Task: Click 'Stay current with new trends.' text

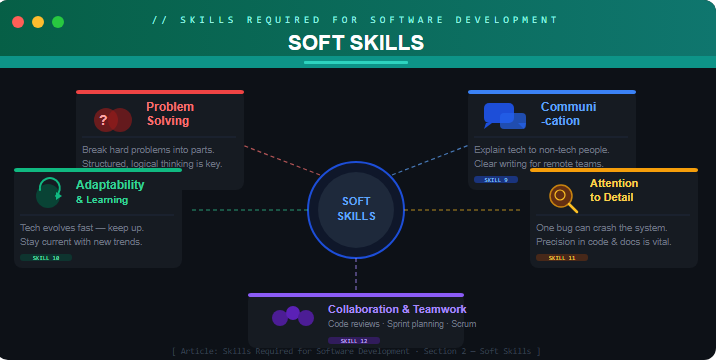Action: click(81, 242)
